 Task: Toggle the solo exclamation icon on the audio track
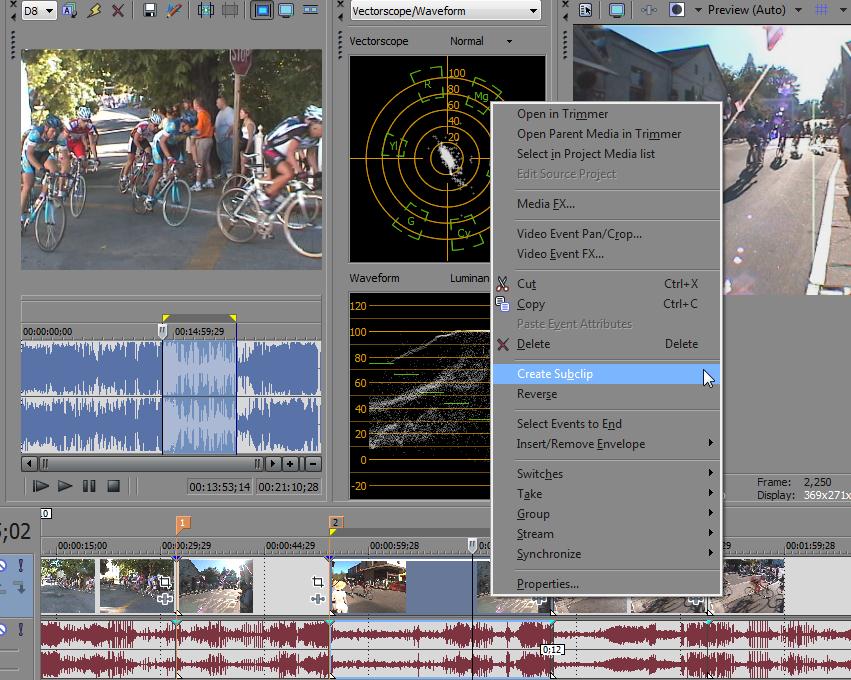coord(20,629)
